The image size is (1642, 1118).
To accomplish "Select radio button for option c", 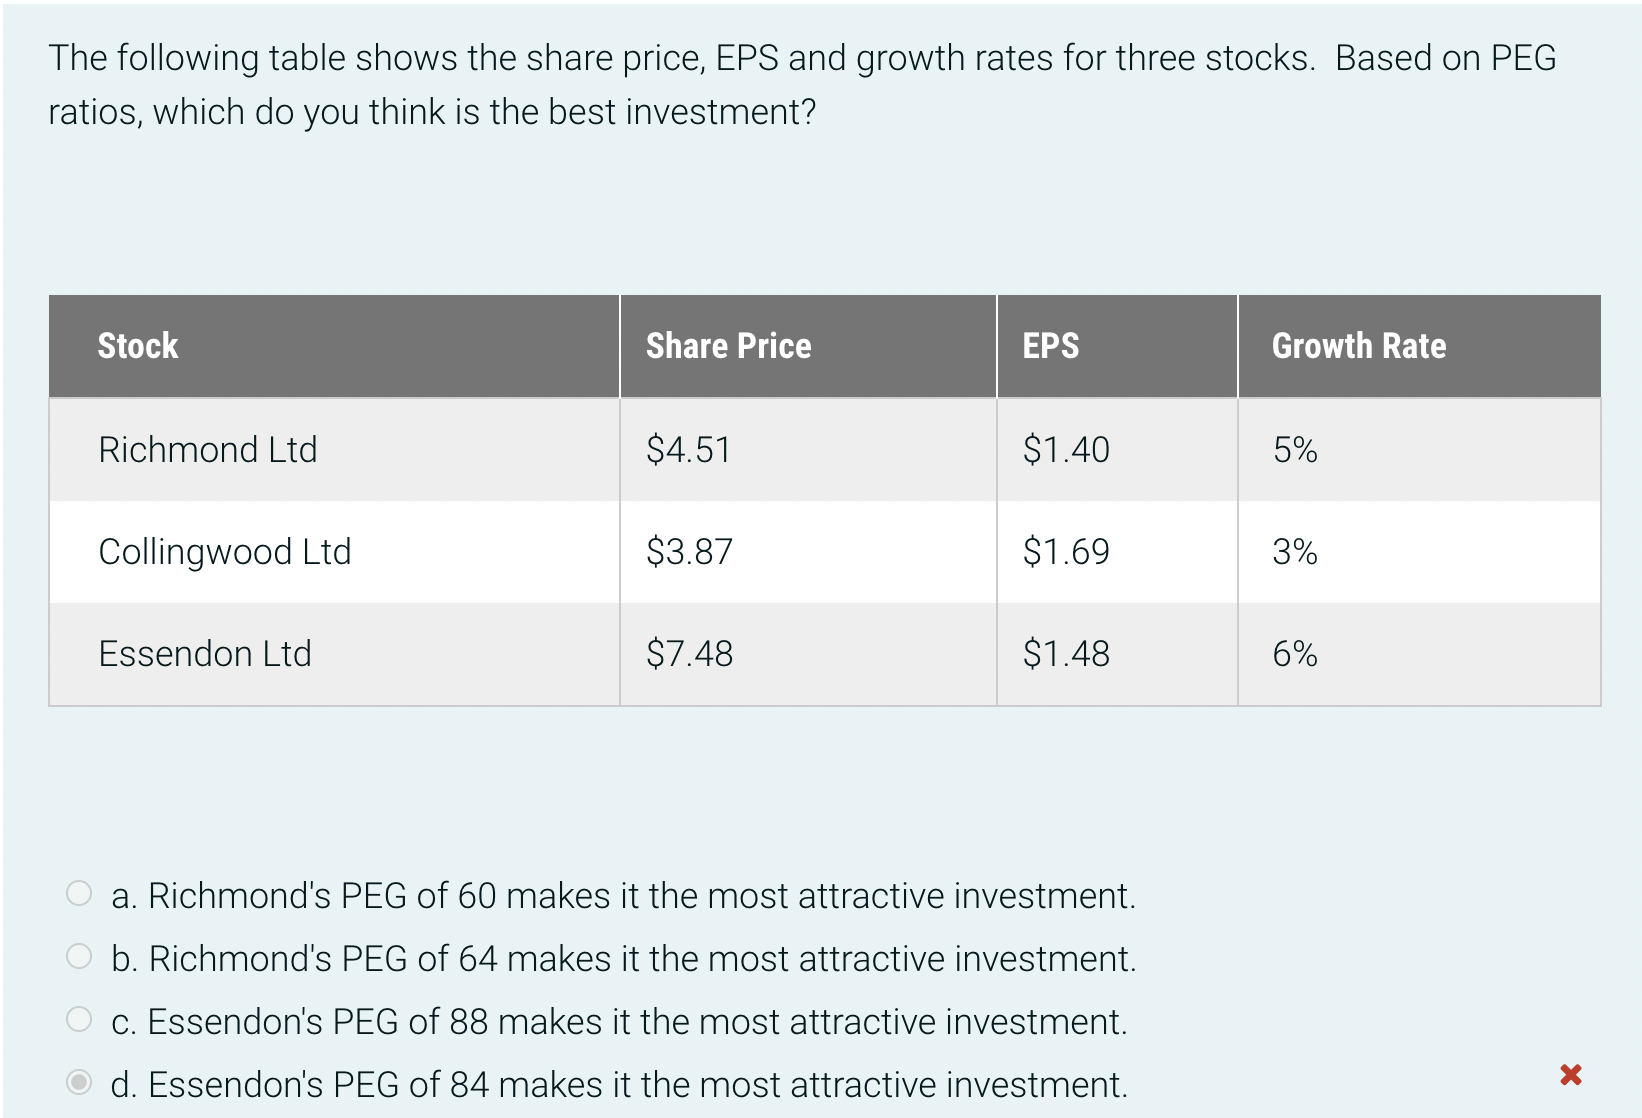I will [77, 1017].
